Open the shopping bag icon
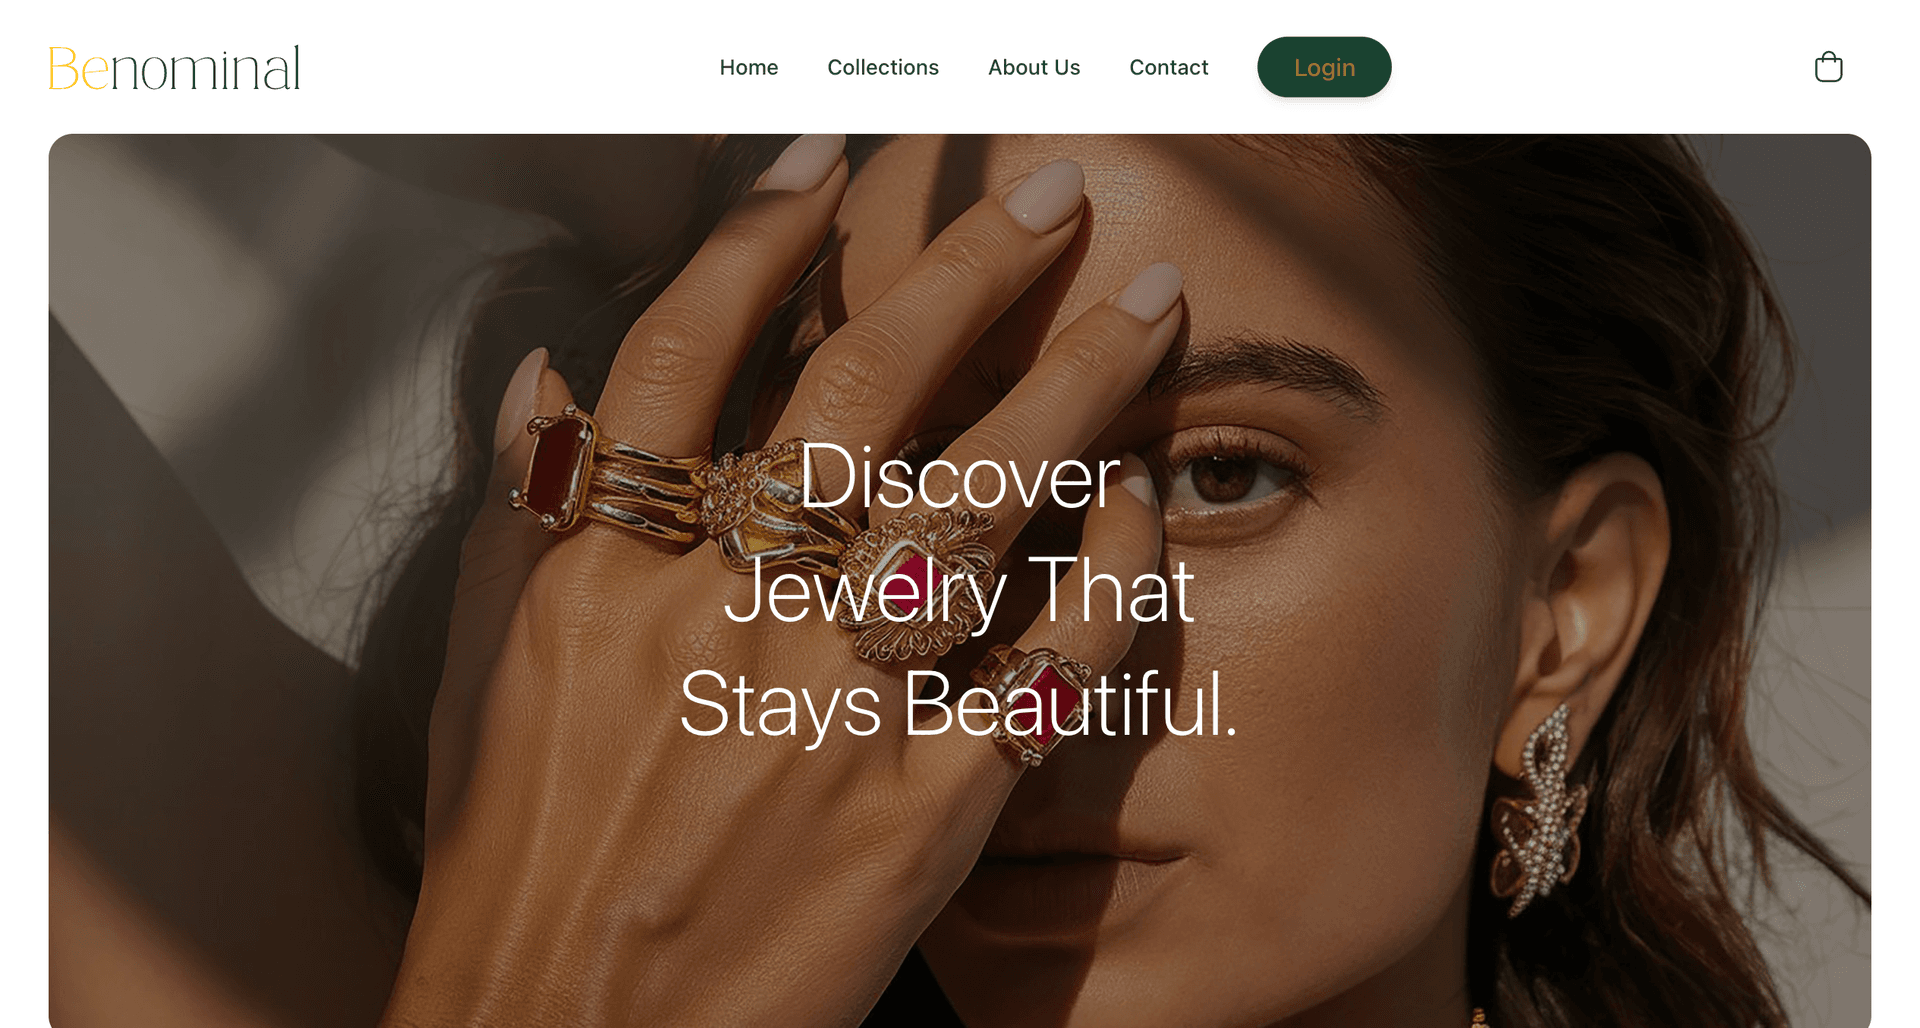The image size is (1920, 1028). coord(1828,67)
